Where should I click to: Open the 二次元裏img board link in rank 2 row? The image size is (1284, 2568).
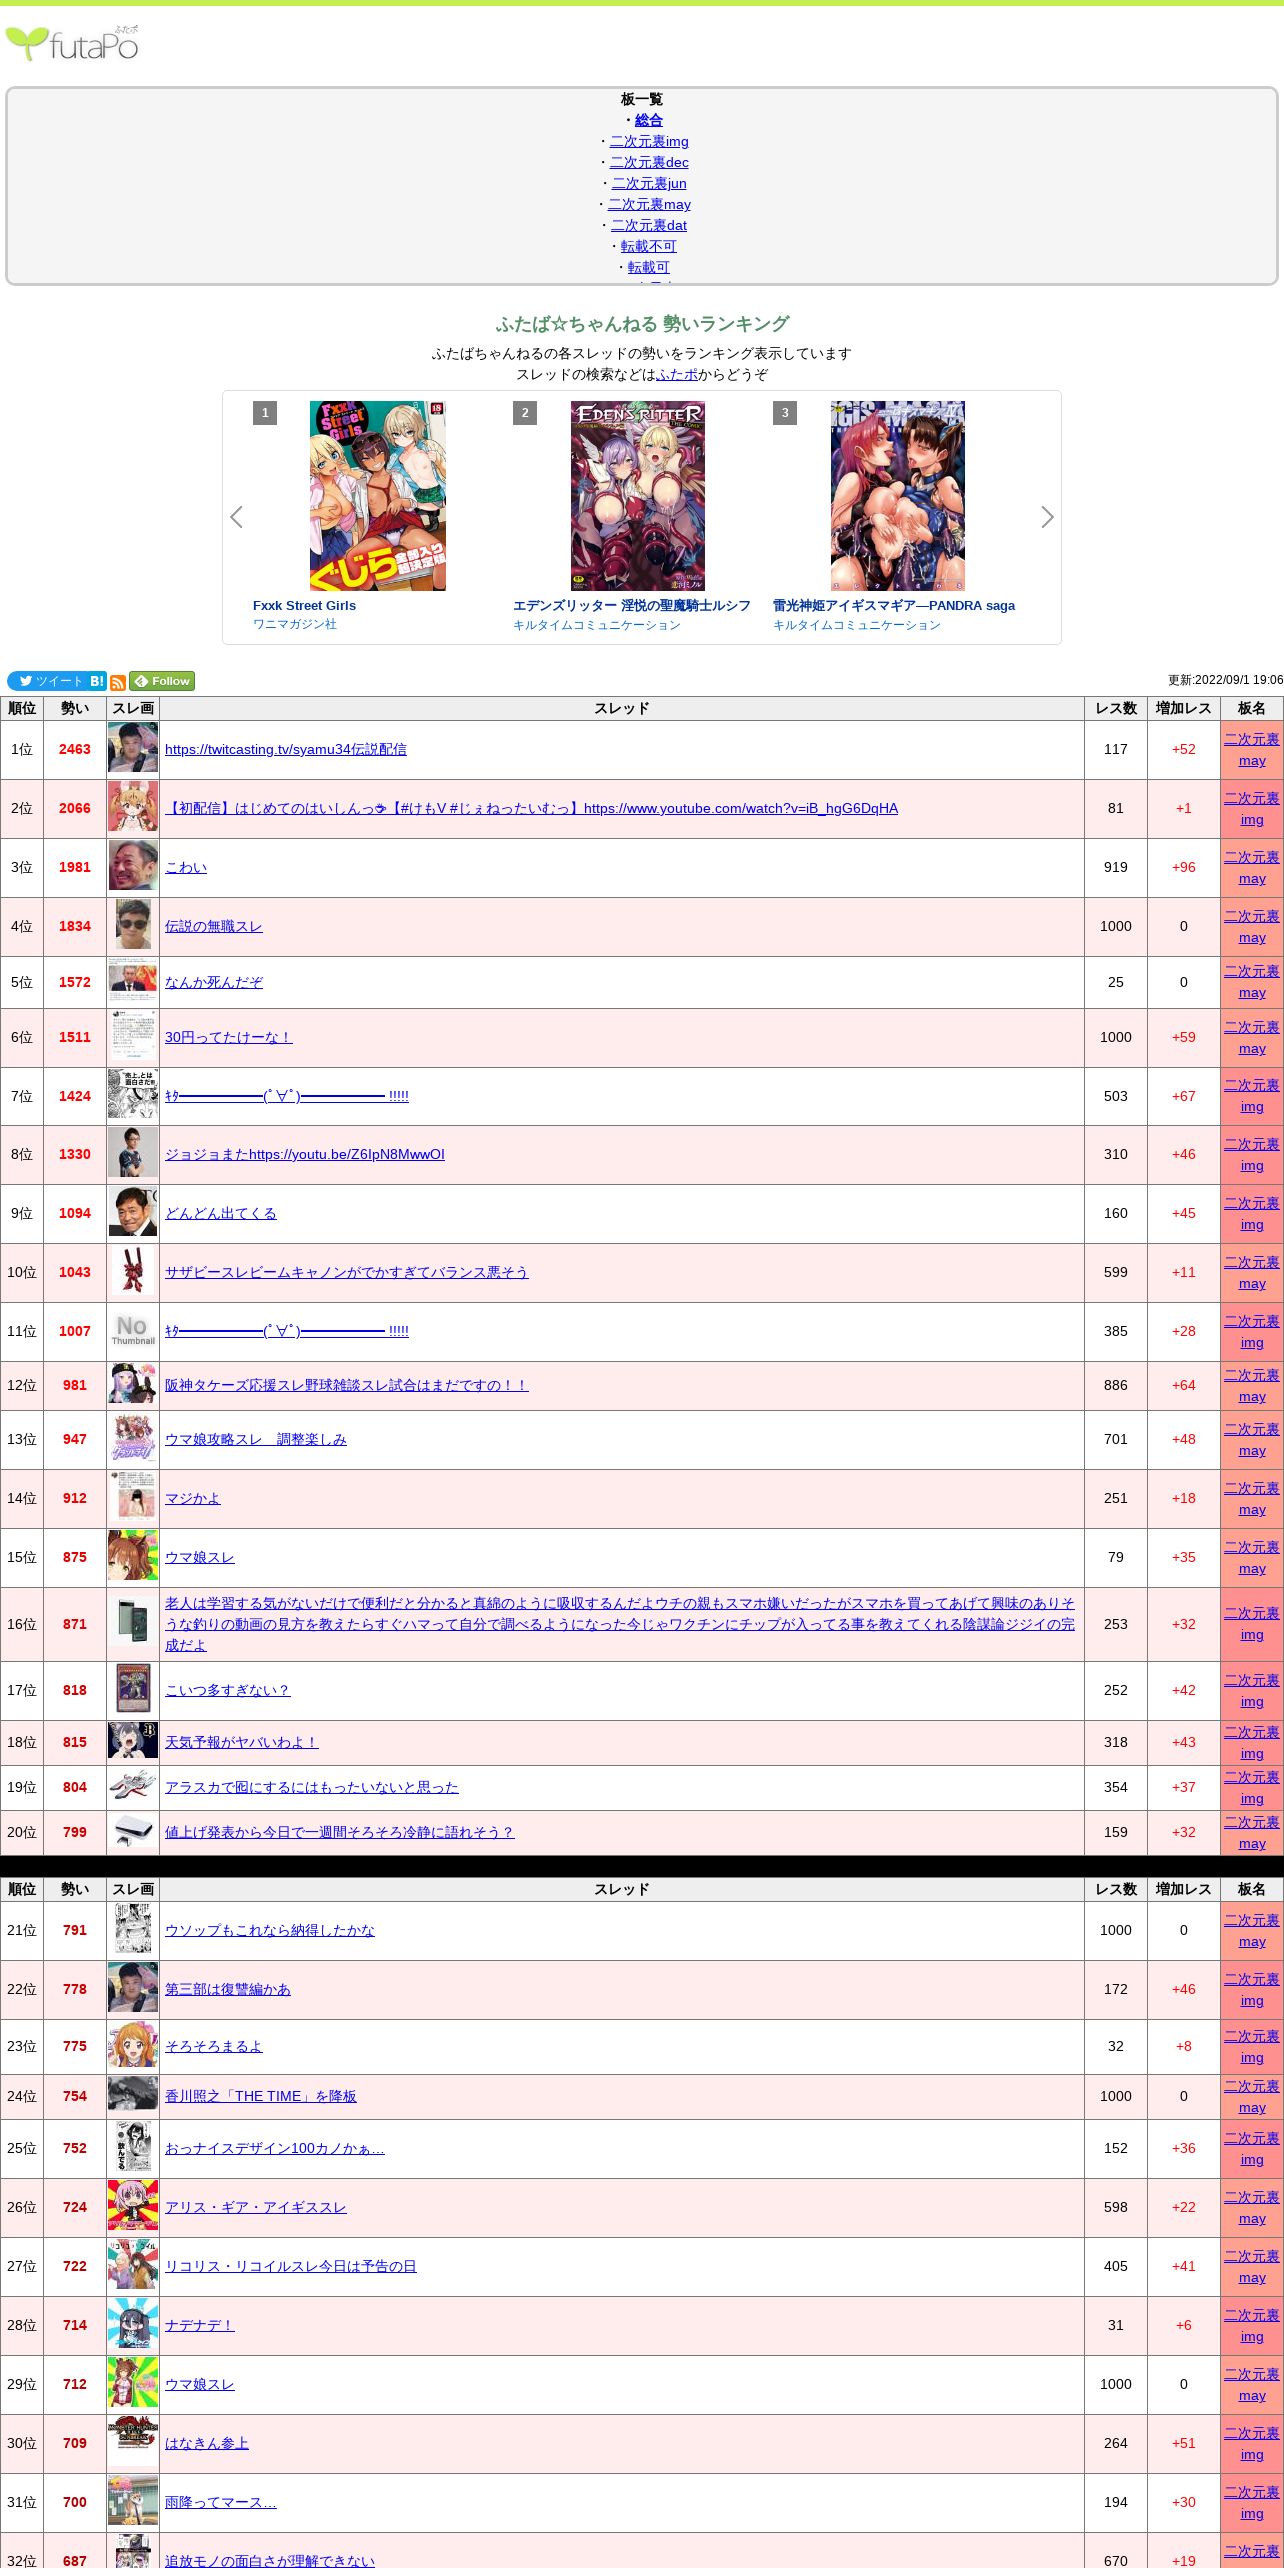[x=1252, y=809]
